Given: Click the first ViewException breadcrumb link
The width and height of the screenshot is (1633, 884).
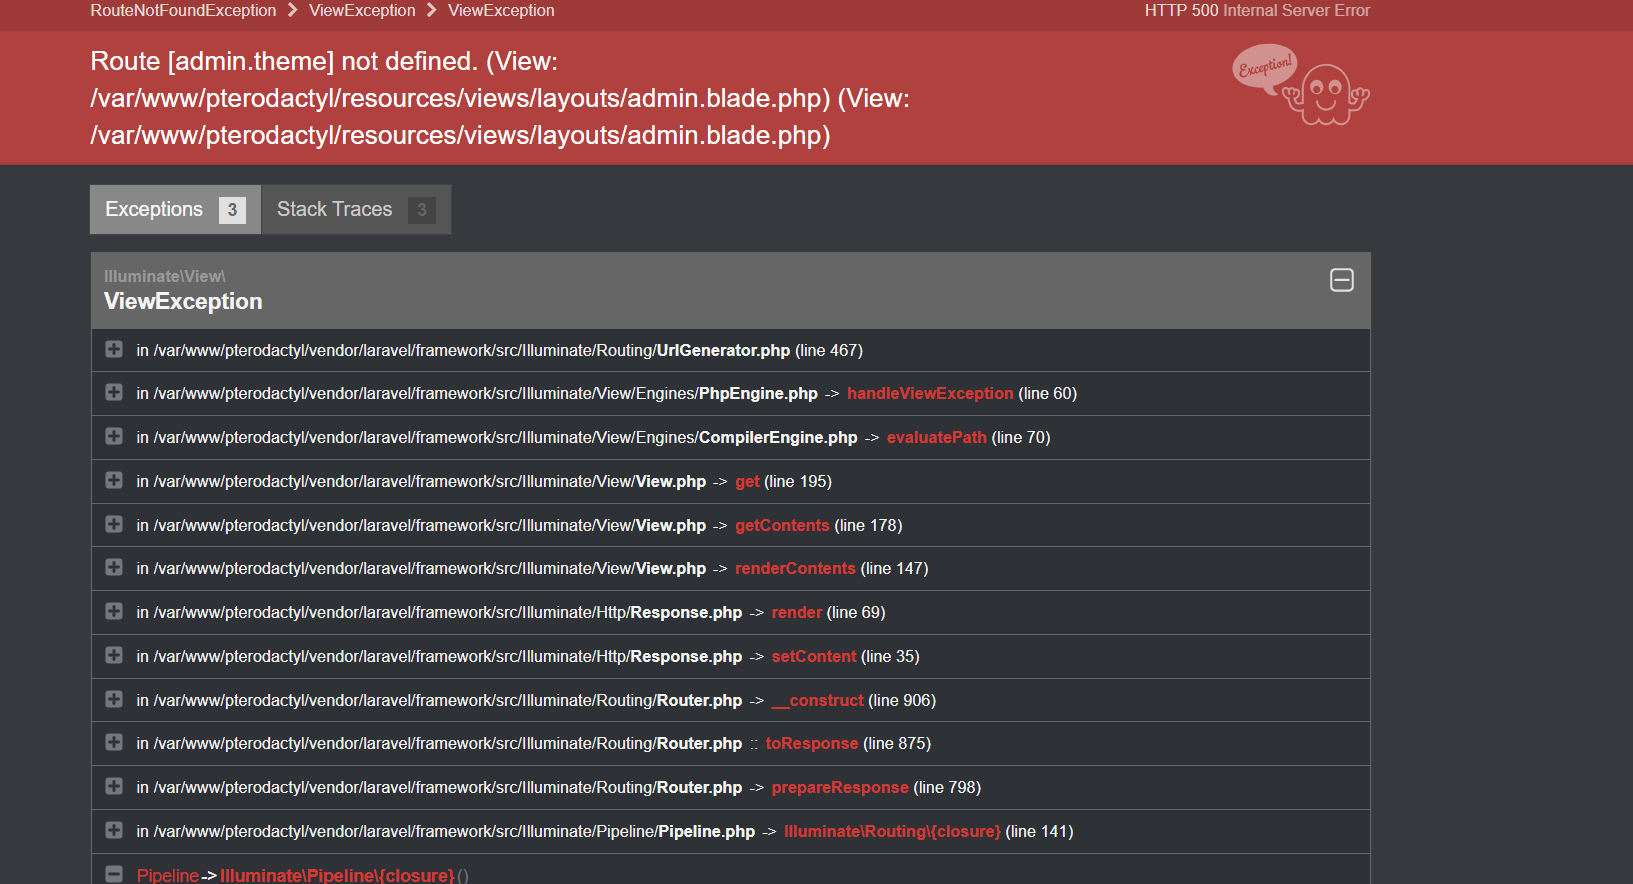Looking at the screenshot, I should coord(362,10).
